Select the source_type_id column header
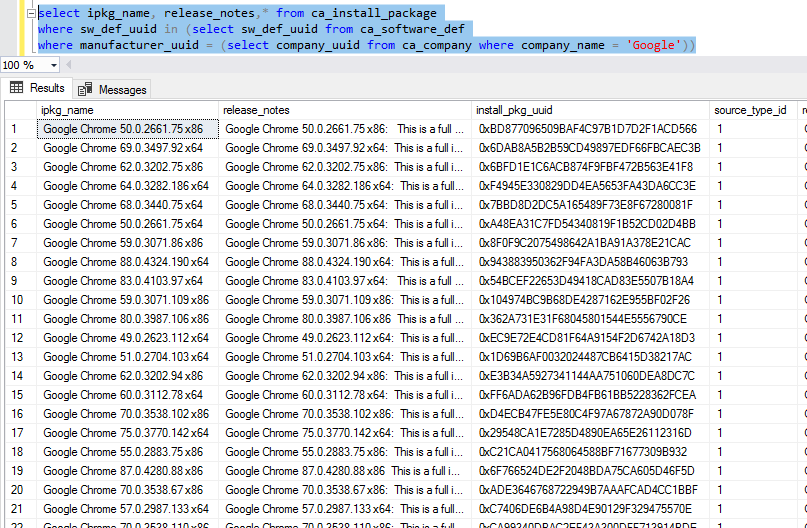 (x=753, y=110)
